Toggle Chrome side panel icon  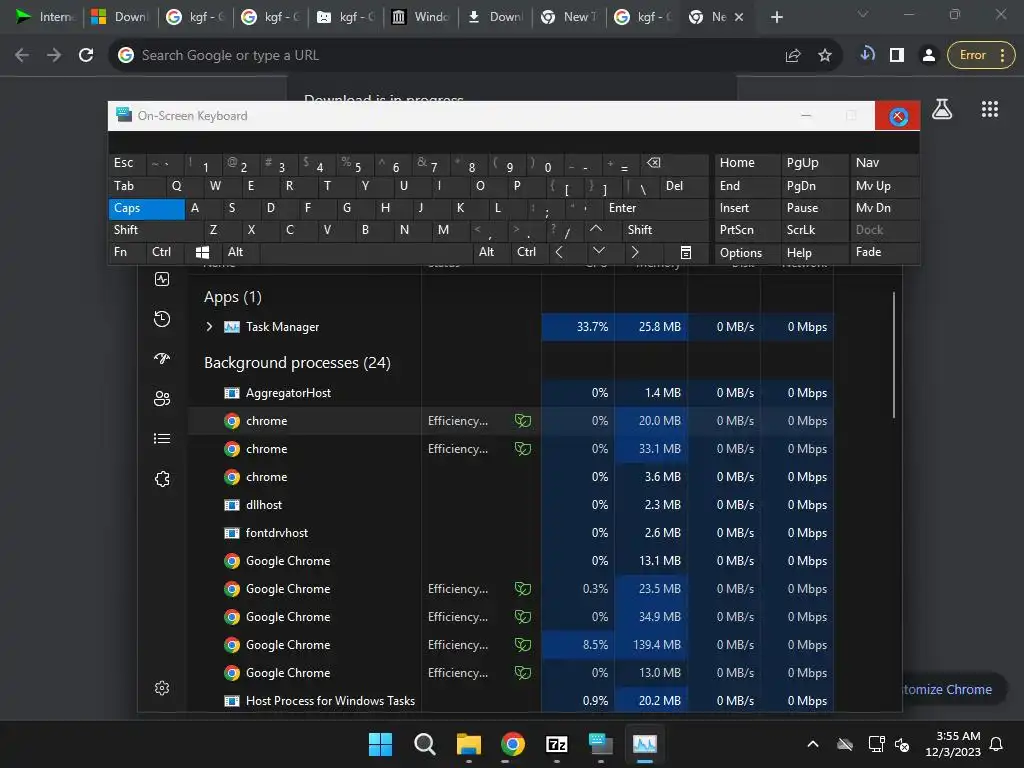[897, 56]
